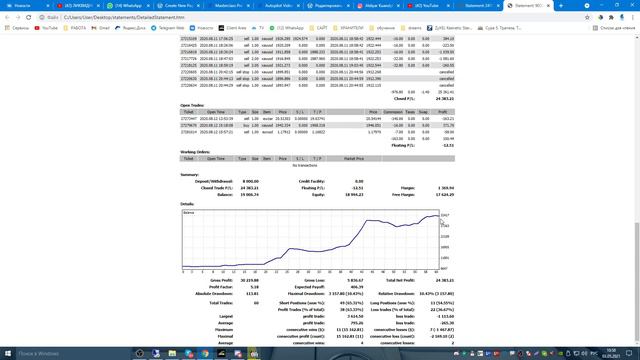The width and height of the screenshot is (640, 360).
Task: Click the Closed P/L total value
Action: (445, 99)
